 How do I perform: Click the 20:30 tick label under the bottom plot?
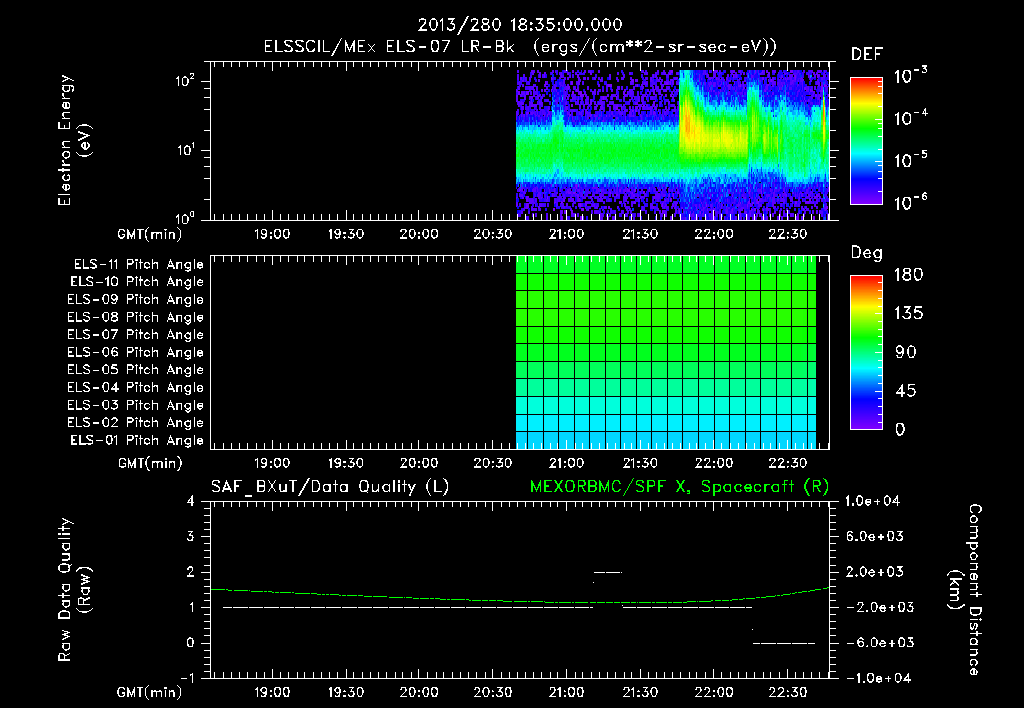click(x=492, y=692)
